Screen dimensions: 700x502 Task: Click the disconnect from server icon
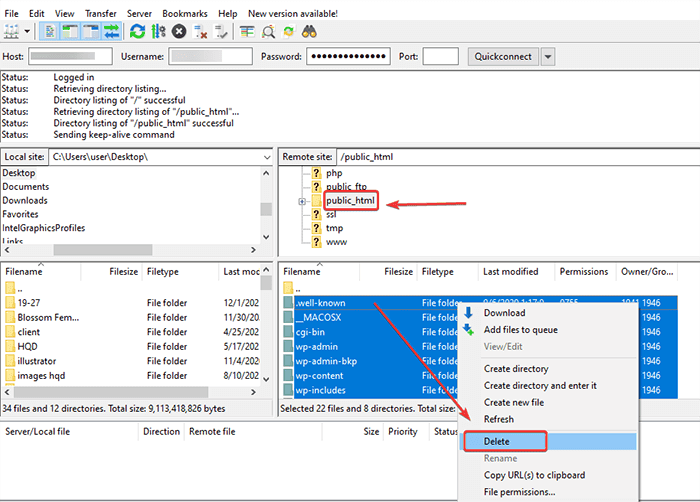[201, 32]
